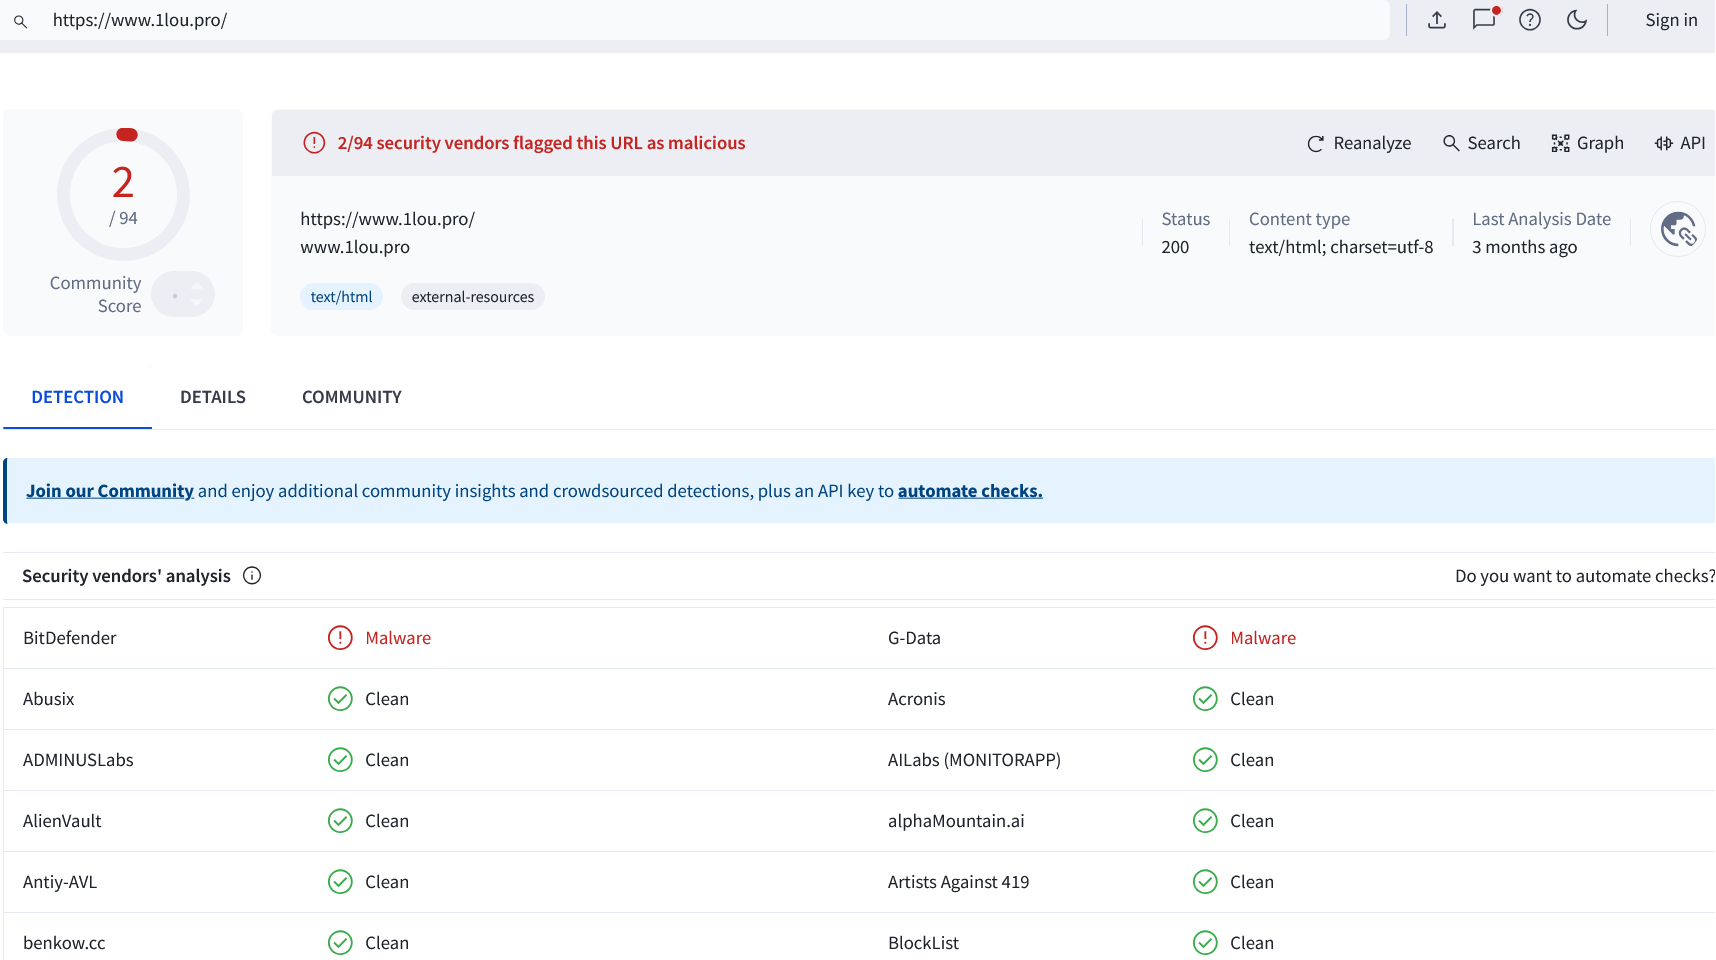
Task: Click the Reanalyze button
Action: tap(1359, 143)
